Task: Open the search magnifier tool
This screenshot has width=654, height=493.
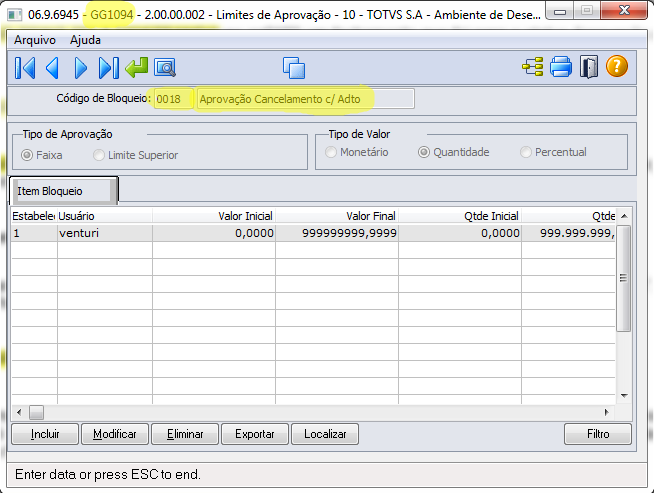Action: [165, 68]
